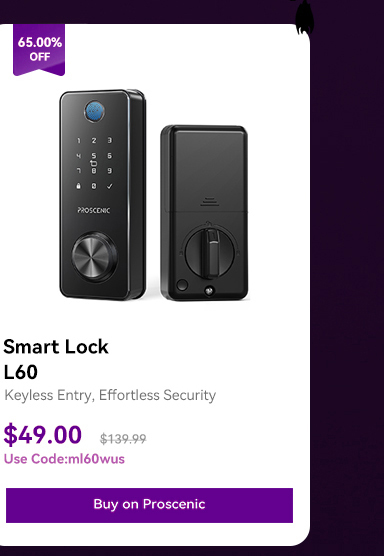This screenshot has width=384, height=556.
Task: Click the small round button on the interior unit
Action: (x=182, y=285)
